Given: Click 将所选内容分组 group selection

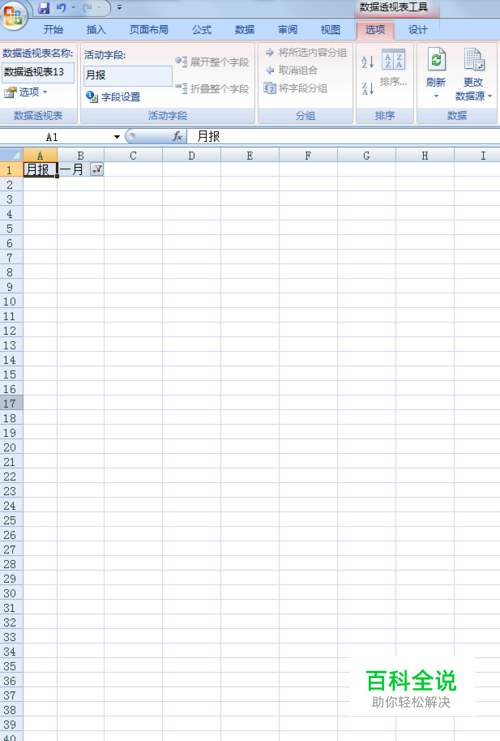Looking at the screenshot, I should pyautogui.click(x=306, y=52).
